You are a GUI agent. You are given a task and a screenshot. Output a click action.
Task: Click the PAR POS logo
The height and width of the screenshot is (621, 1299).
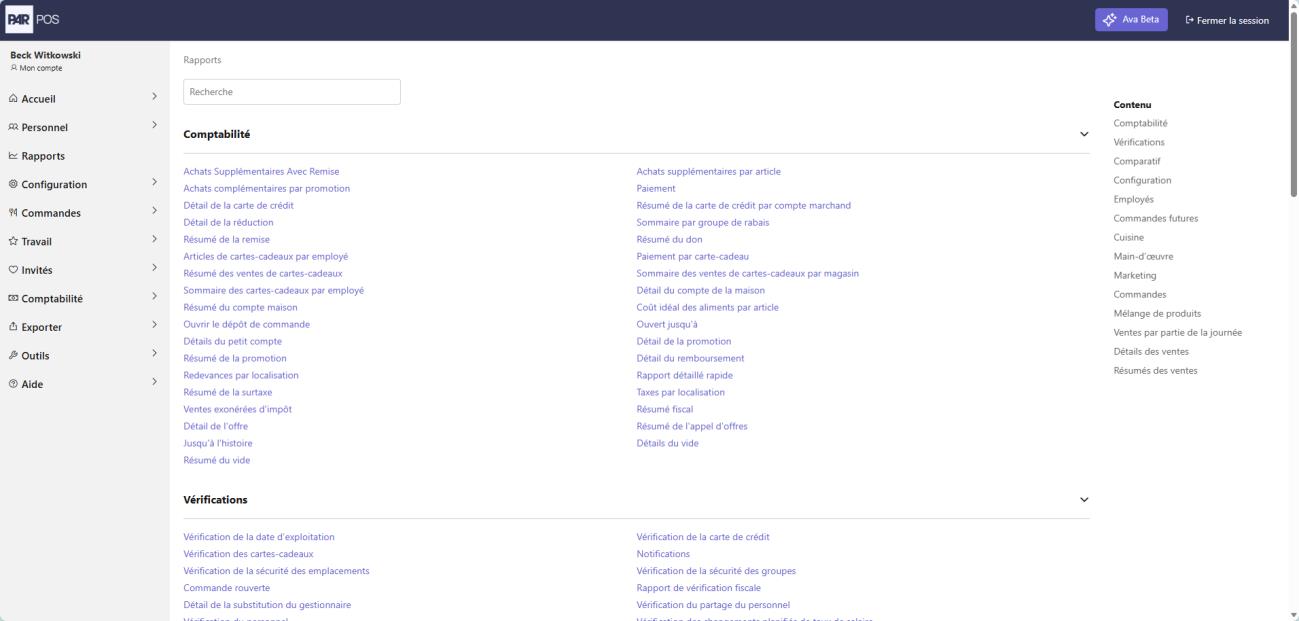[30, 20]
